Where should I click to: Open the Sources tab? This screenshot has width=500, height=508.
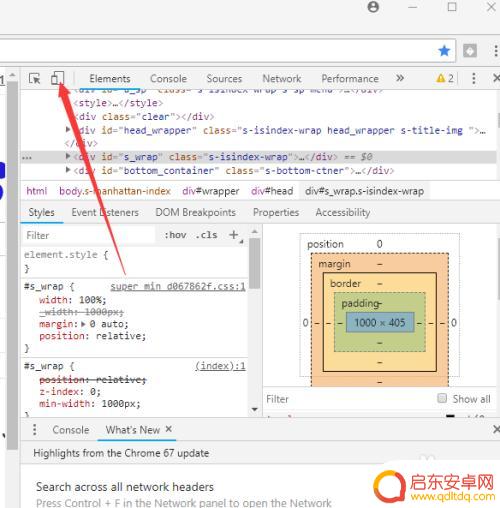(224, 79)
